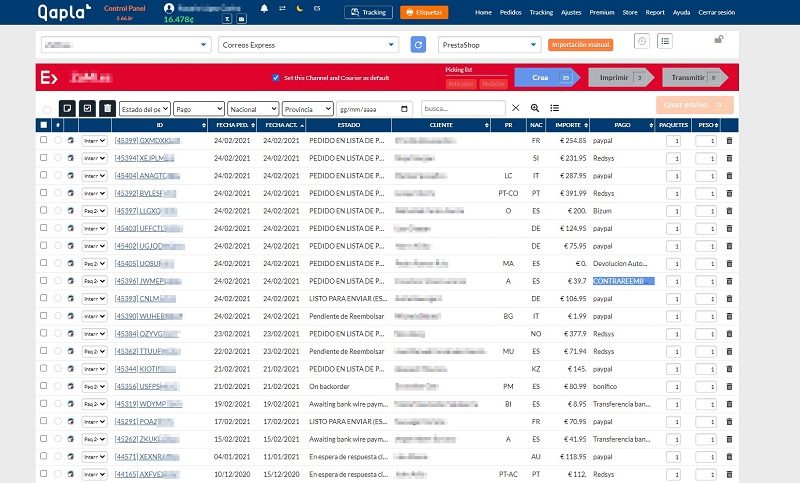Click the busca search field
This screenshot has height=483, width=800.
[463, 108]
